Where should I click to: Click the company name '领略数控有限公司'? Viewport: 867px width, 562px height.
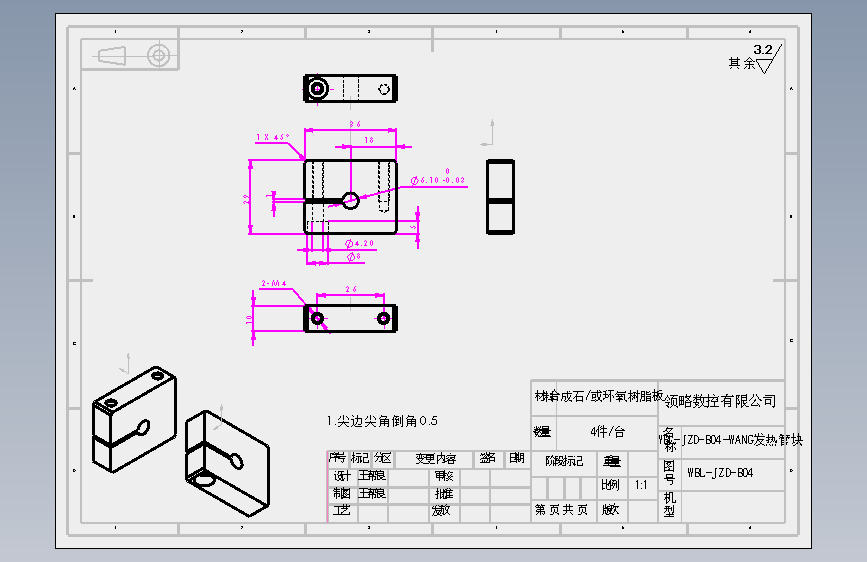coord(720,401)
